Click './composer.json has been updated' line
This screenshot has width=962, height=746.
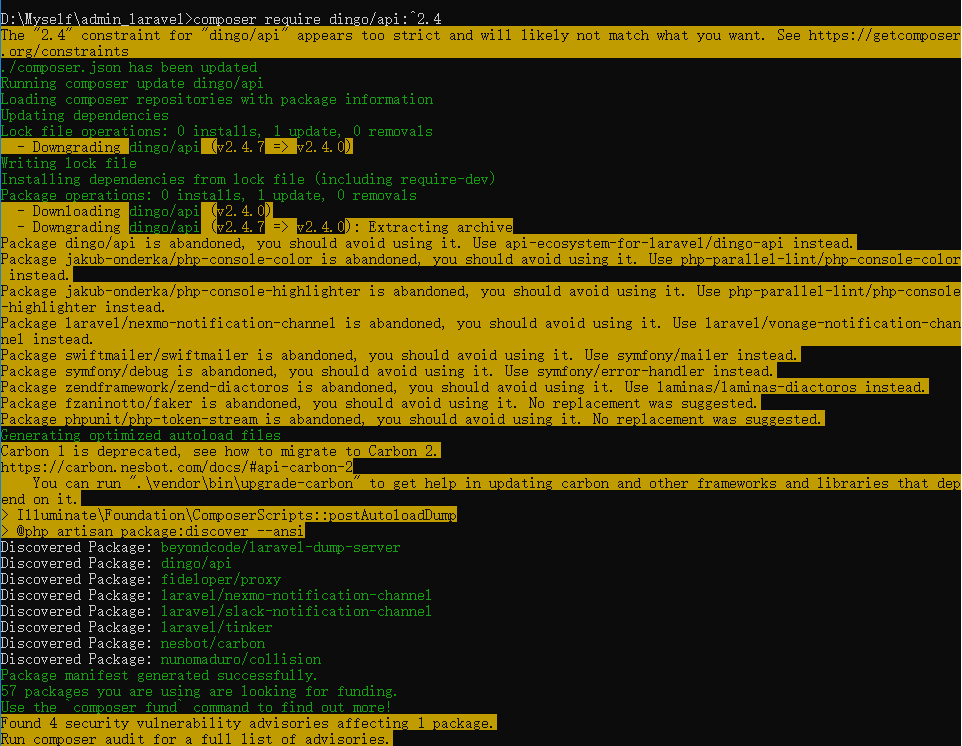(129, 67)
